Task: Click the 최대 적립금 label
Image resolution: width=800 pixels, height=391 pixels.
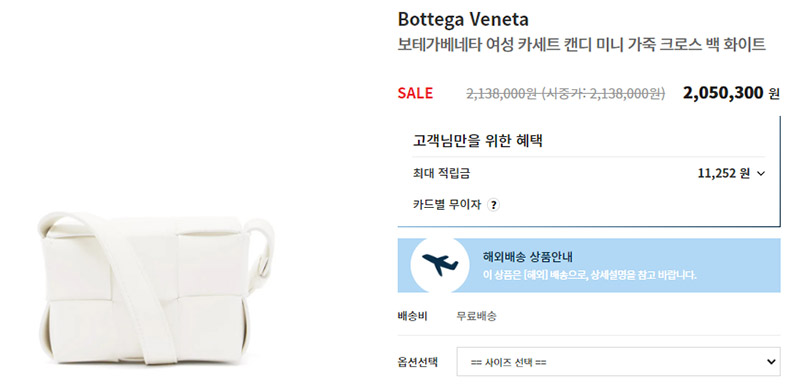Action: tap(441, 174)
